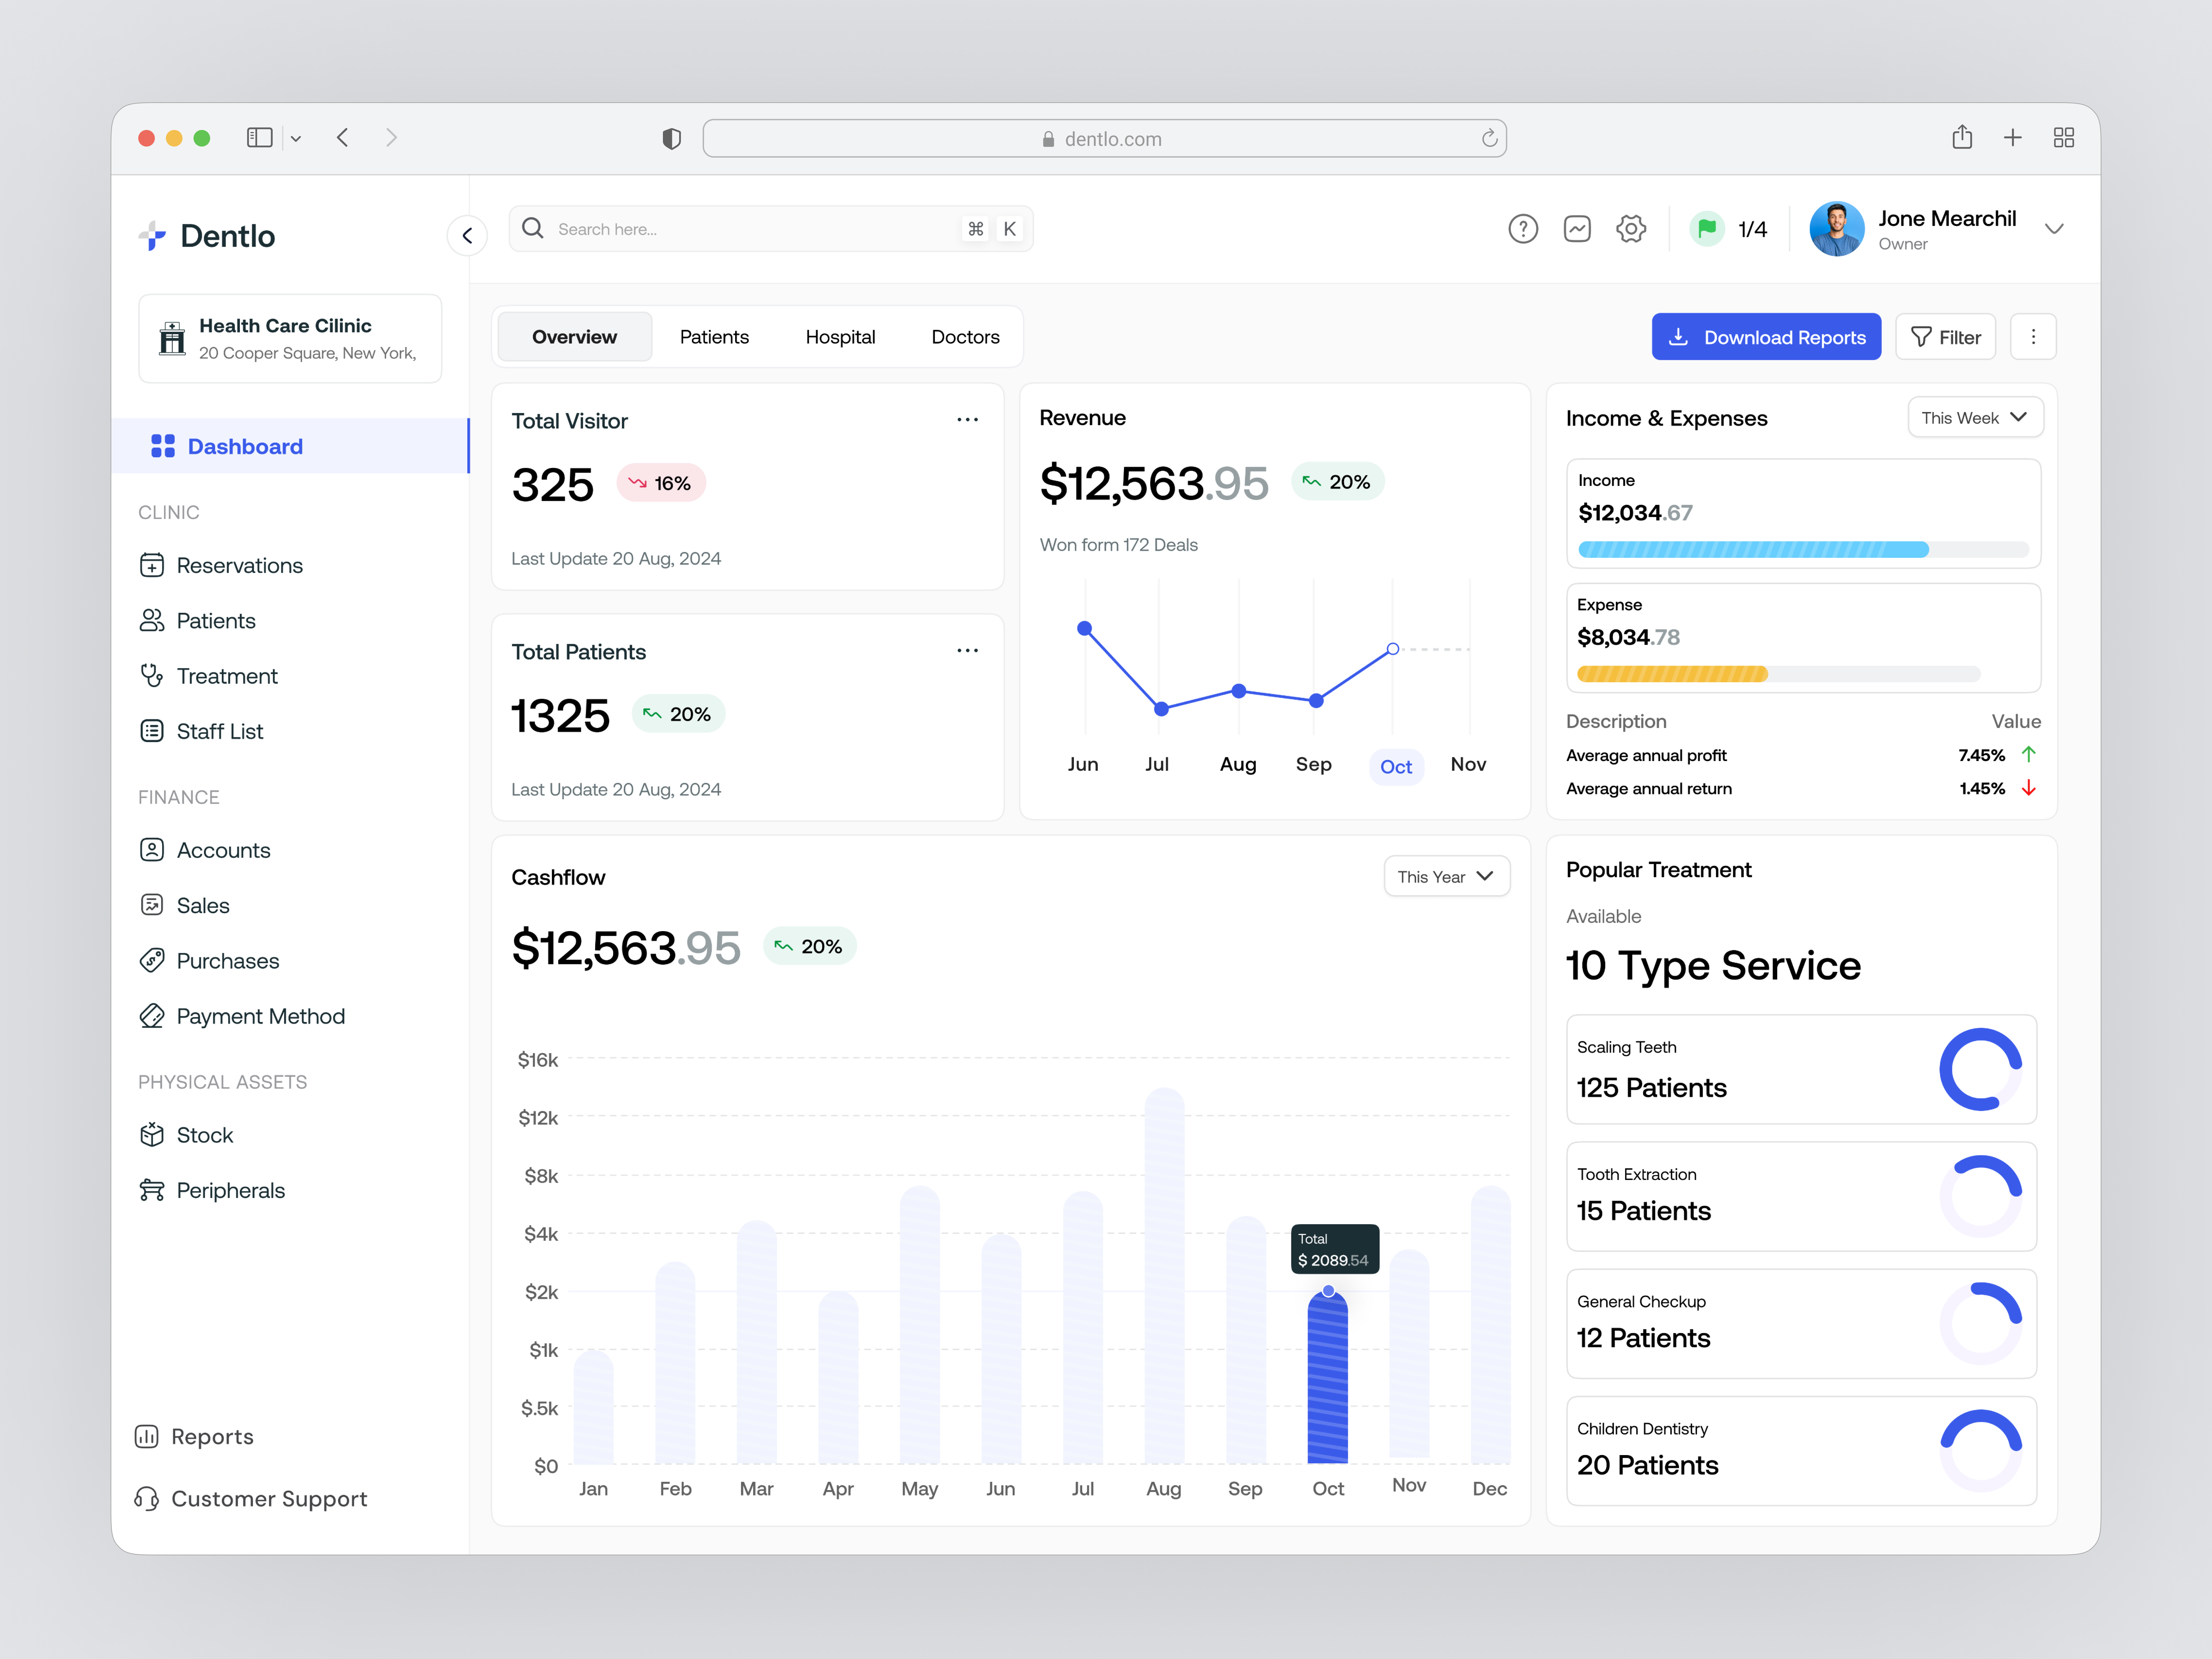Screen dimensions: 2212x1659
Task: Open the help question mark icon
Action: [1523, 228]
